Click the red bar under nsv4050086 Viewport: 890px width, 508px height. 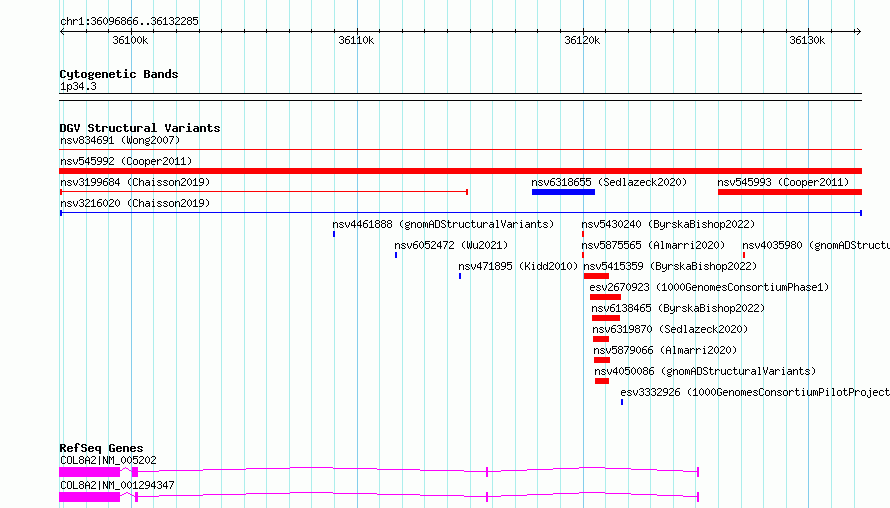(602, 381)
